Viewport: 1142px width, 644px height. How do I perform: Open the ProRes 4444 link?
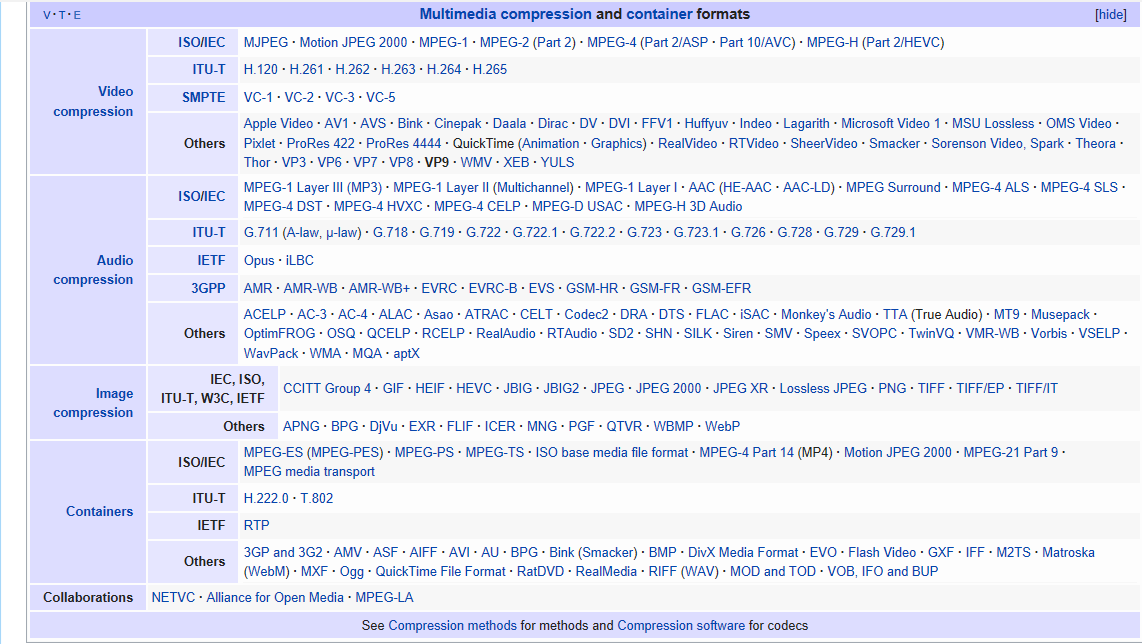[x=403, y=144]
